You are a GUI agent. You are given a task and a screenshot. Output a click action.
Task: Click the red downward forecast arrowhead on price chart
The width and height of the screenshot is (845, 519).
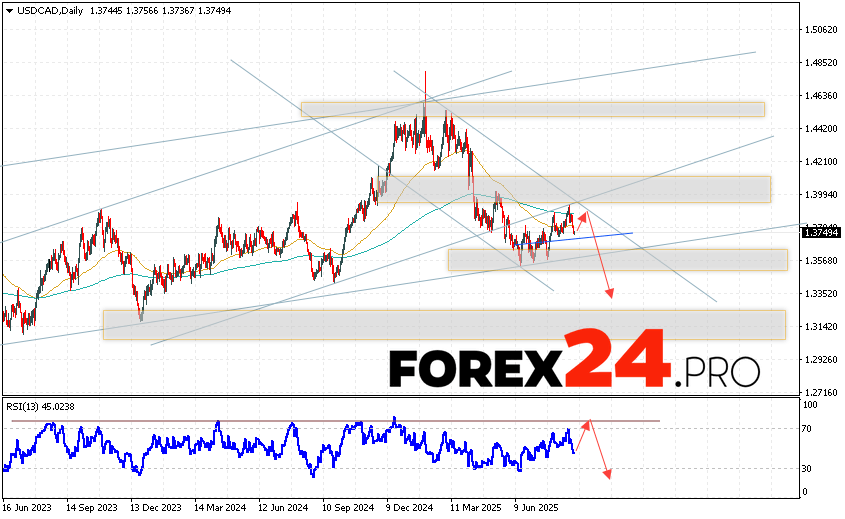608,293
